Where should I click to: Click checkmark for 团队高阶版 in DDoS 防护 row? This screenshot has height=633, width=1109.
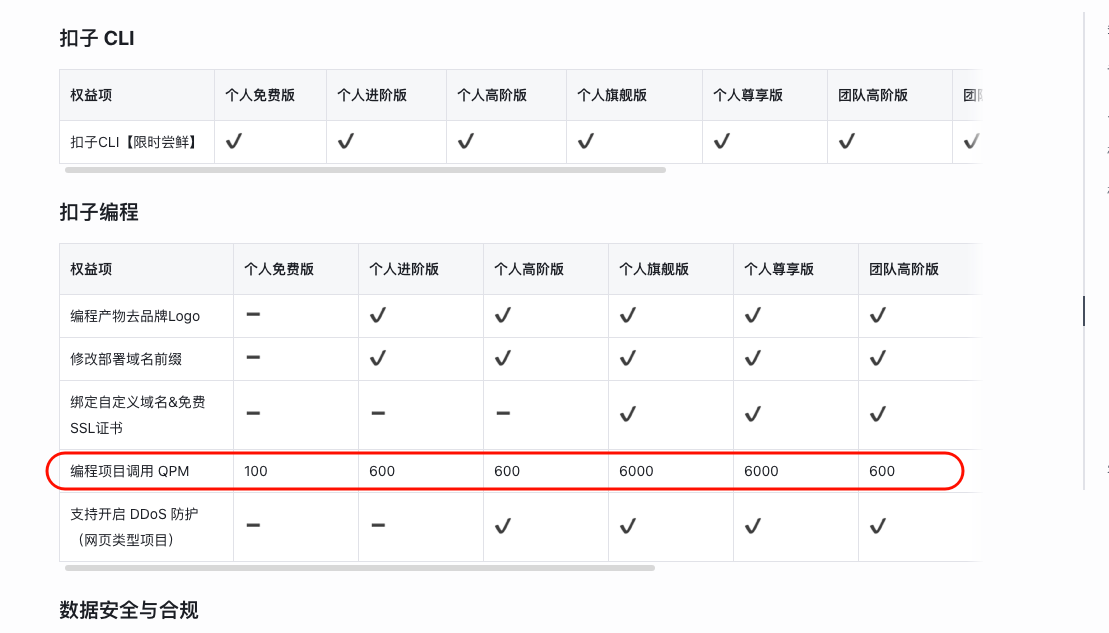[878, 526]
